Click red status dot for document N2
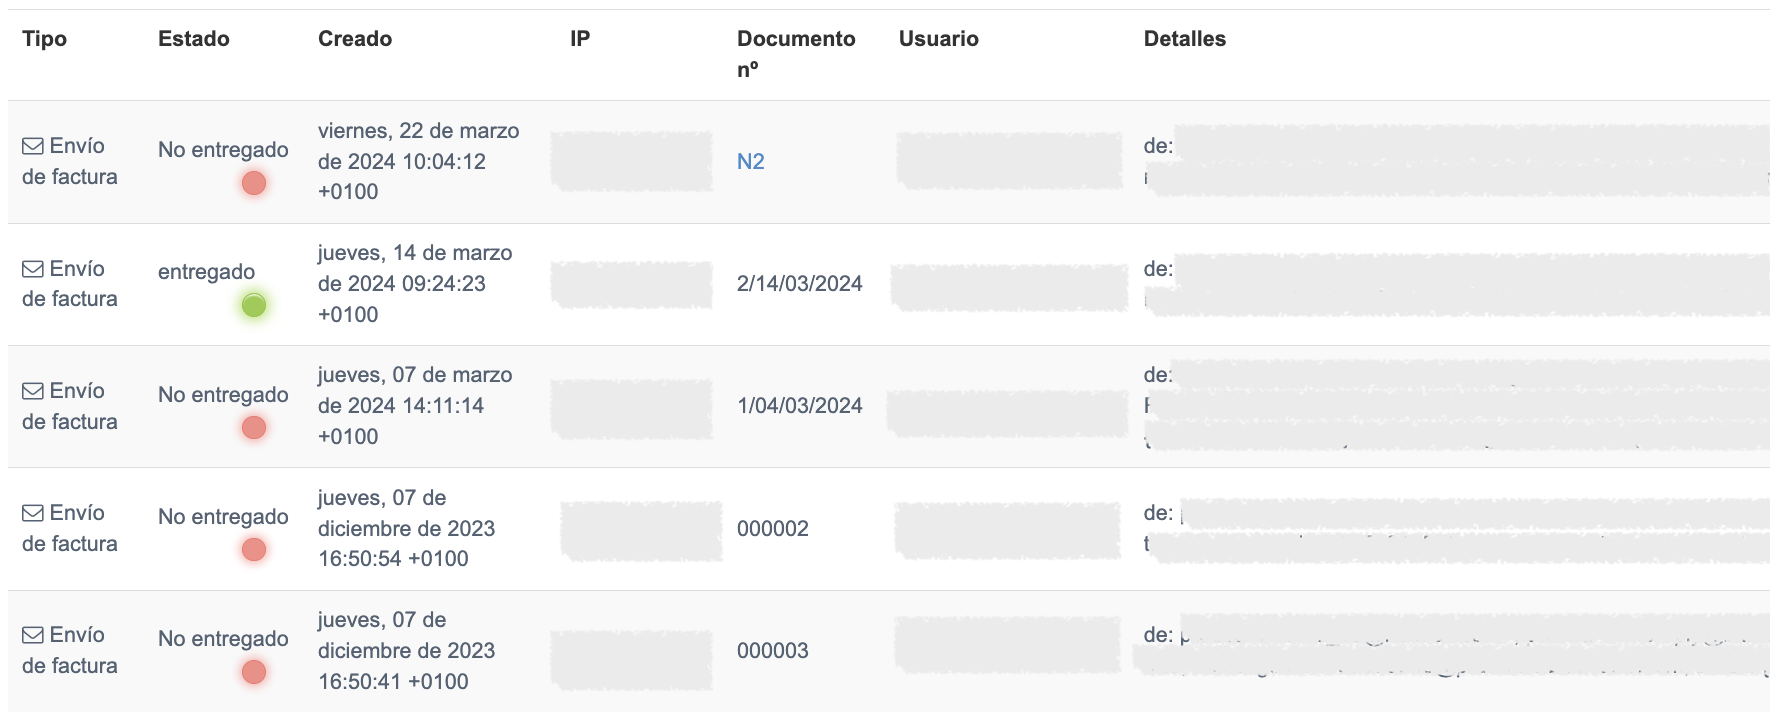This screenshot has width=1770, height=716. point(254,183)
